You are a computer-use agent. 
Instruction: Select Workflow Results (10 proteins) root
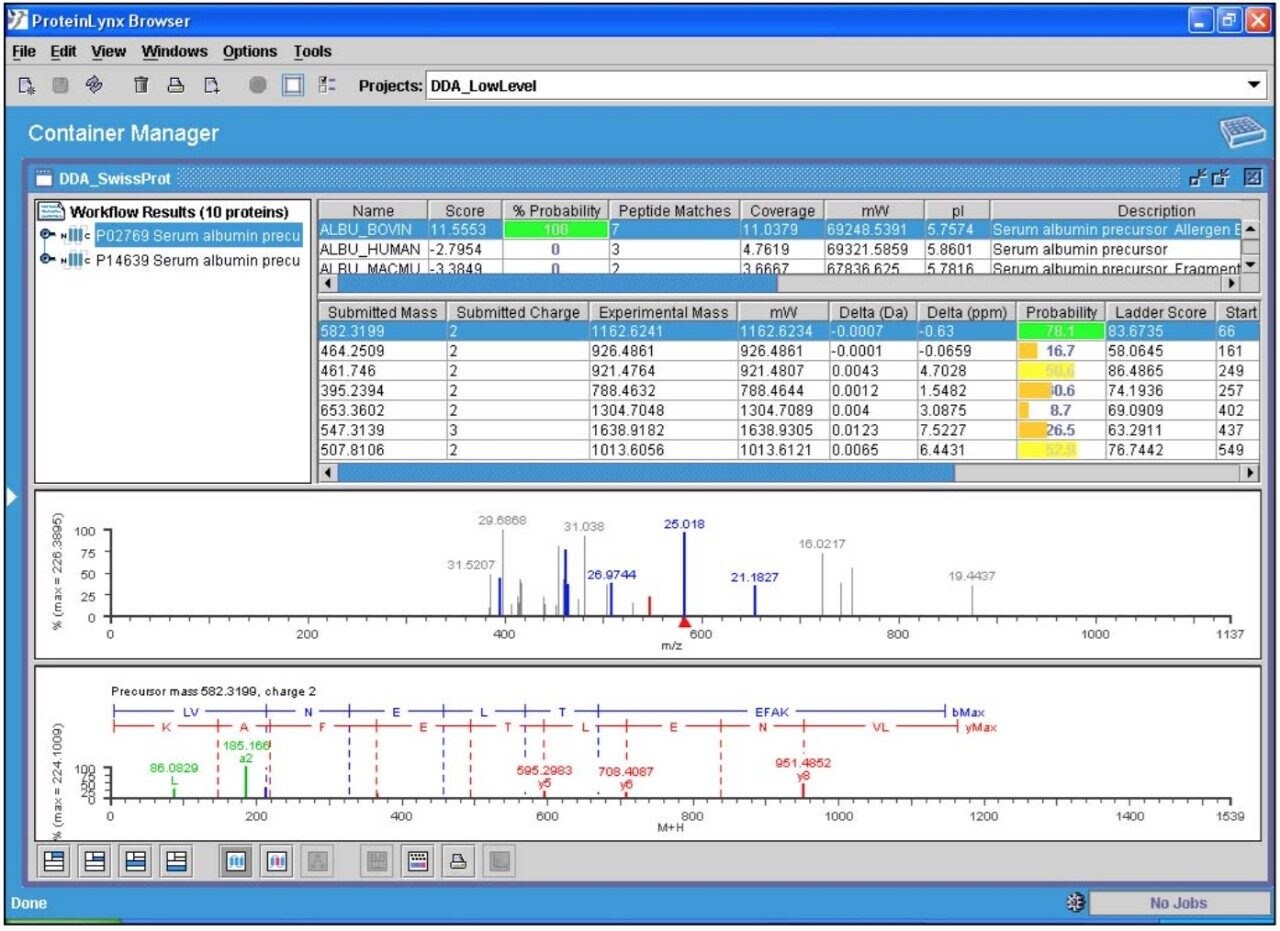click(179, 212)
